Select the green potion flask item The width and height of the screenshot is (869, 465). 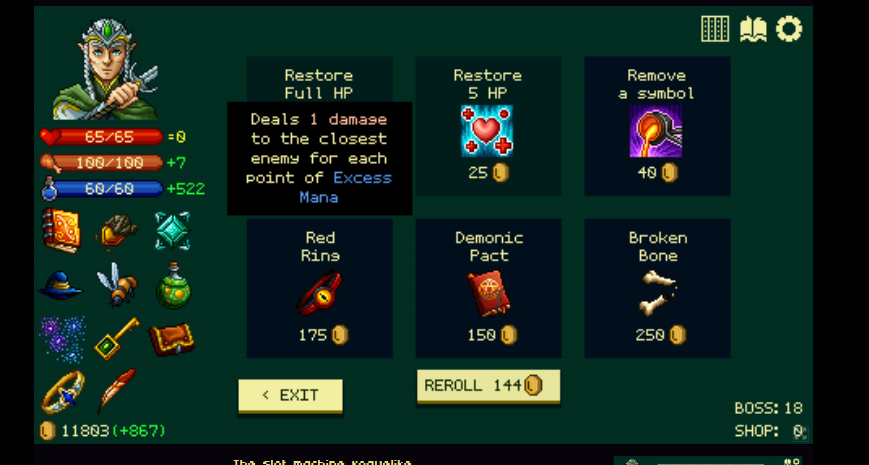pos(173,285)
